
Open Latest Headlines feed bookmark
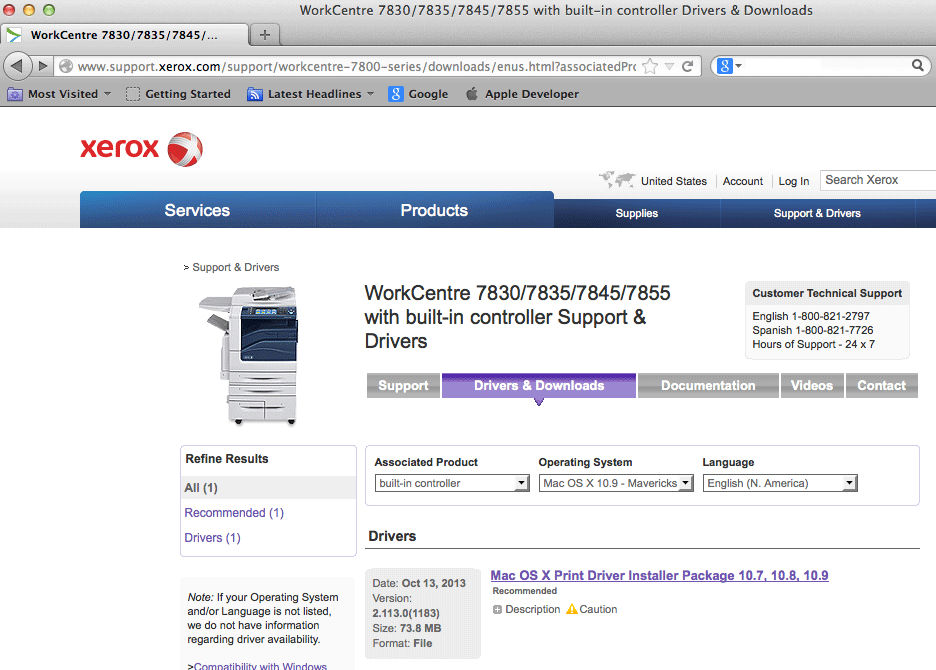310,94
